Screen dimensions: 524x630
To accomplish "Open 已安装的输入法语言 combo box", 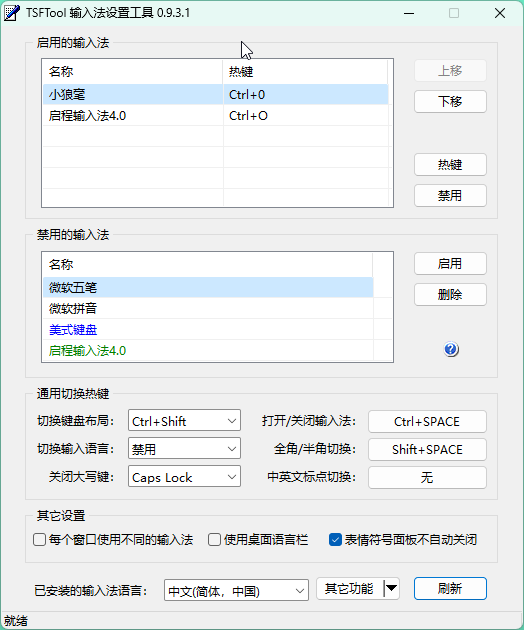I will pos(236,590).
